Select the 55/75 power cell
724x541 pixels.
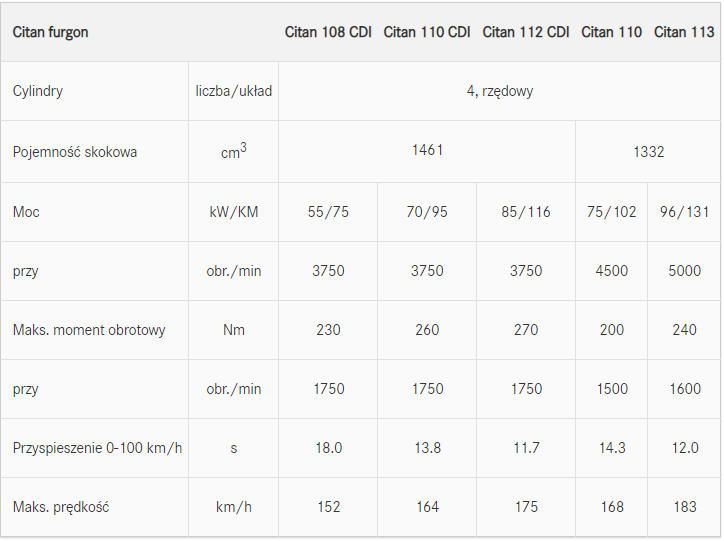pos(328,211)
